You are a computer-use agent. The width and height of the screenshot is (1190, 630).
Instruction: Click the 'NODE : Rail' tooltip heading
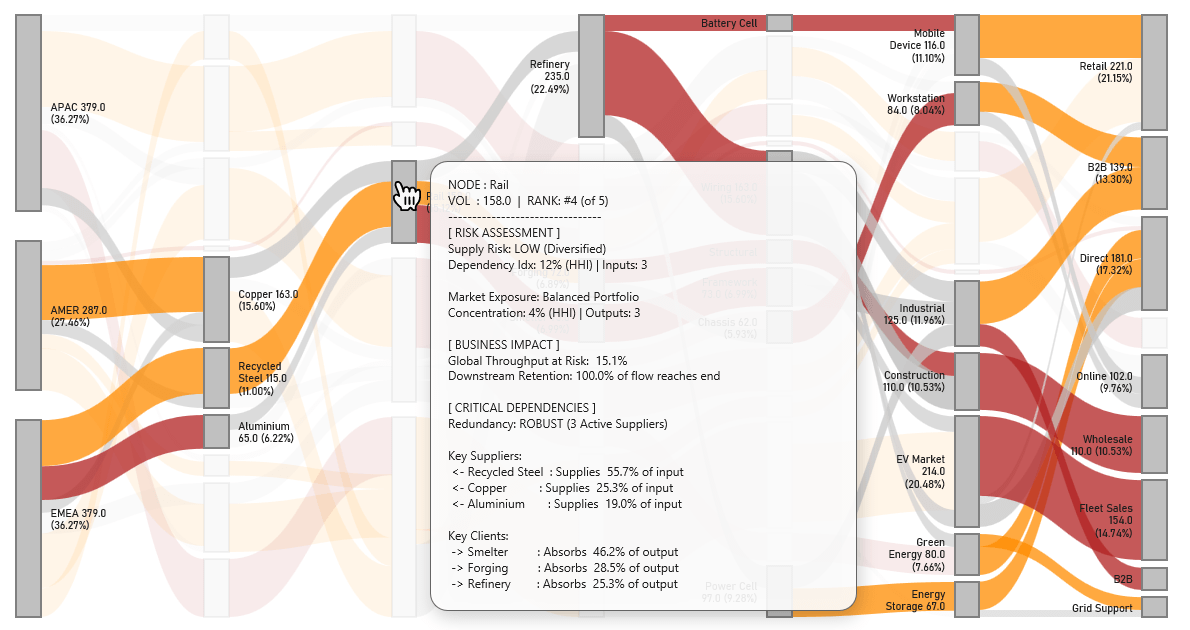pyautogui.click(x=478, y=184)
